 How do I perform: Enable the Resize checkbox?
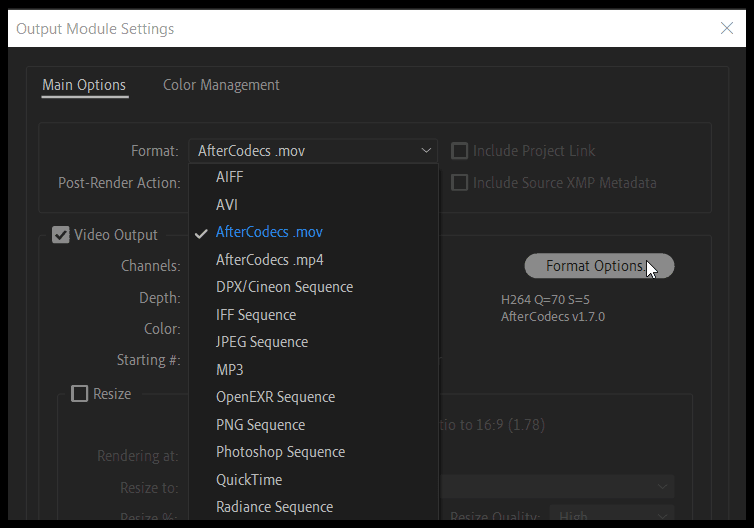click(x=79, y=394)
